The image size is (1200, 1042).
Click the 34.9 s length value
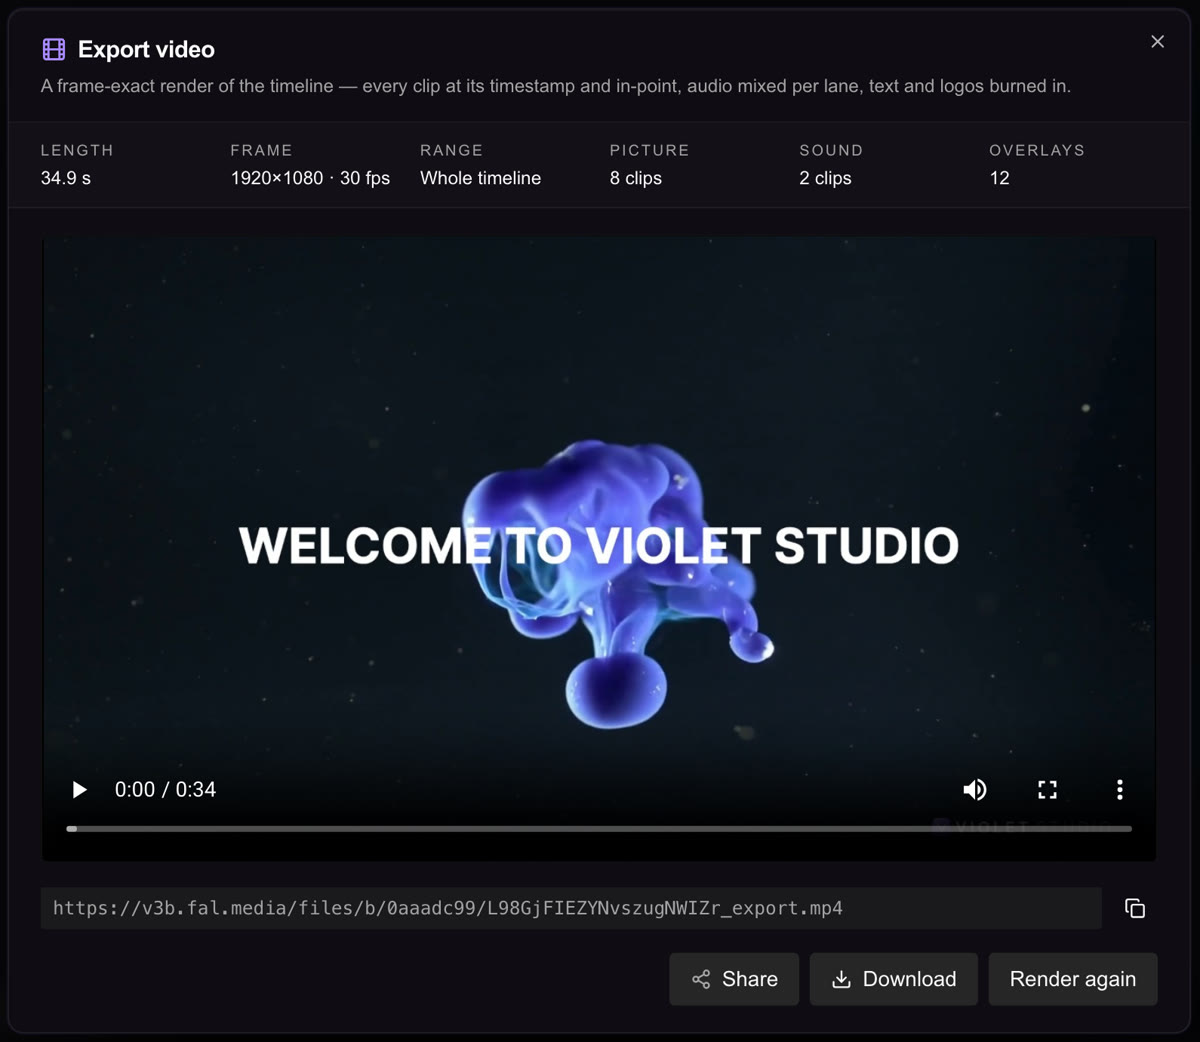click(66, 178)
